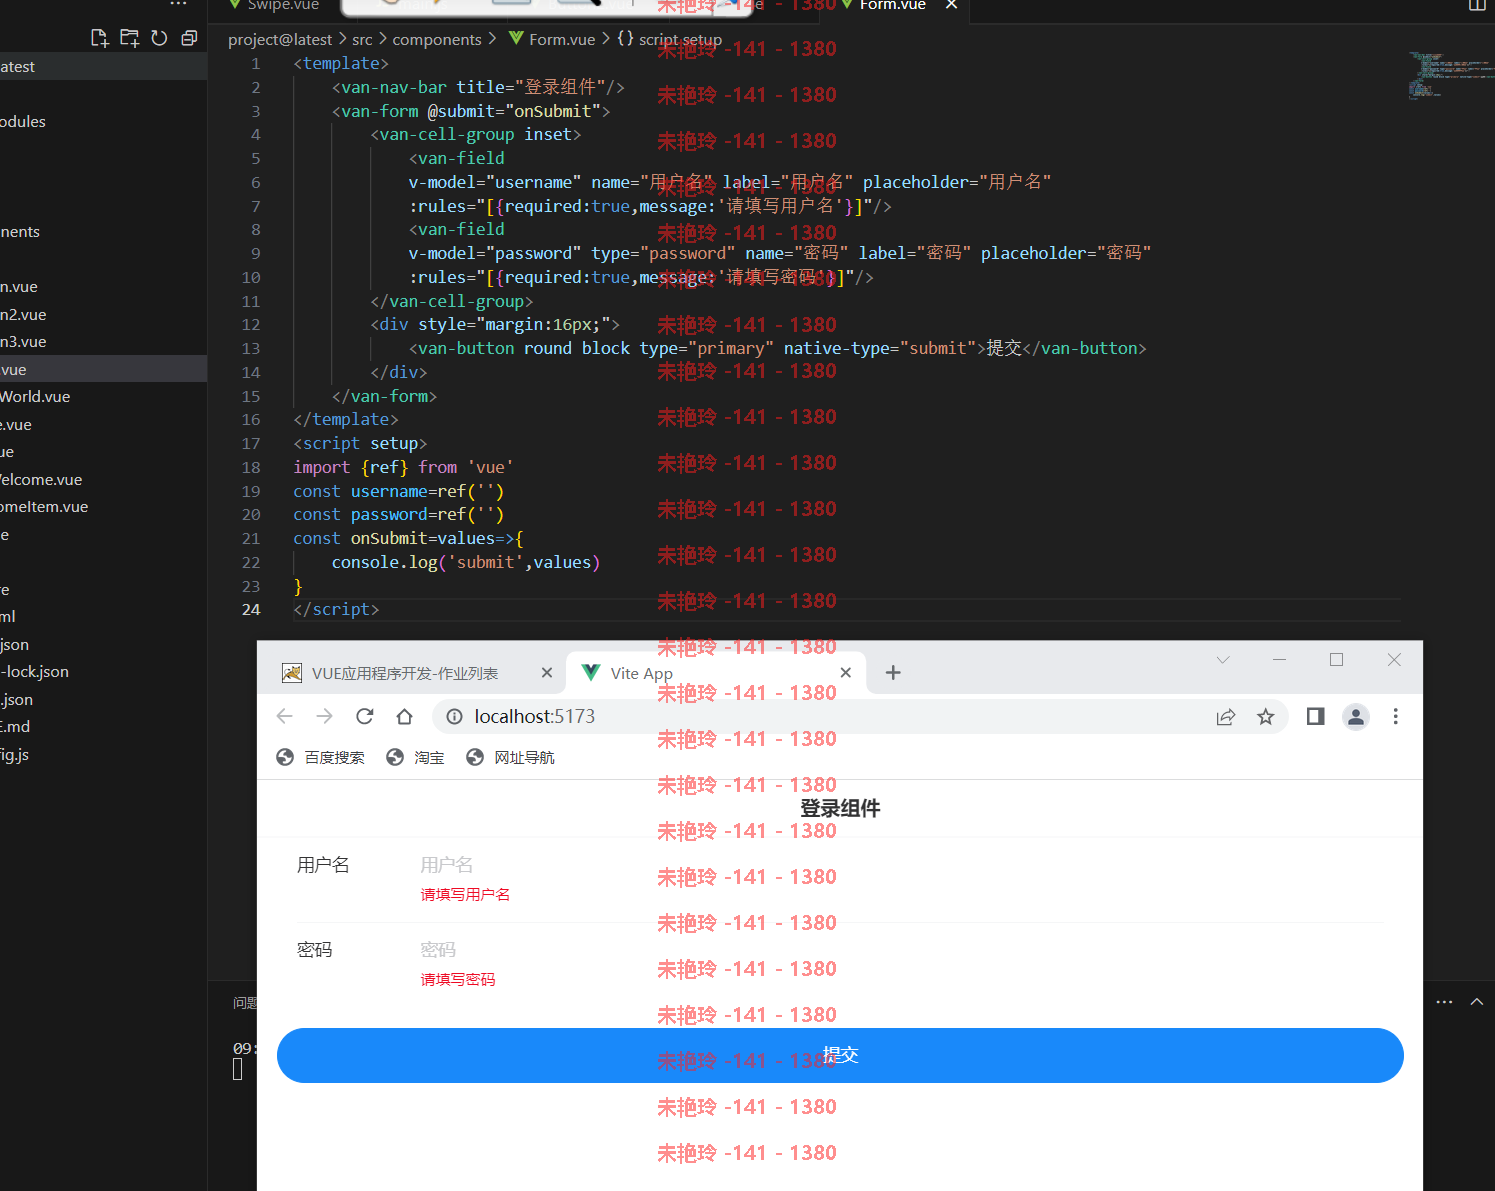Click the 登录组件 page title
Screen dimensions: 1495x1191
pyautogui.click(x=840, y=808)
